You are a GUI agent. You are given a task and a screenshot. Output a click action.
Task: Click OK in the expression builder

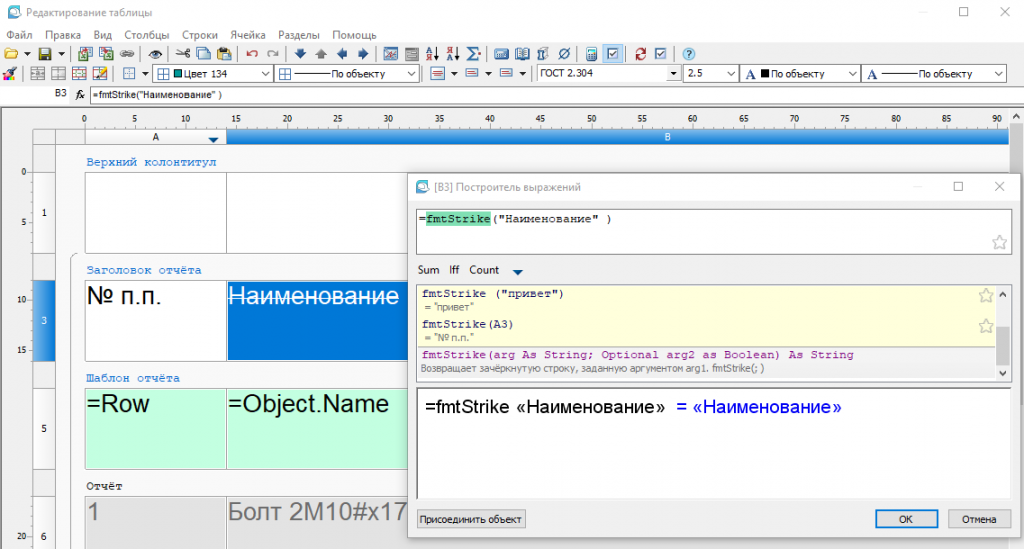point(906,519)
